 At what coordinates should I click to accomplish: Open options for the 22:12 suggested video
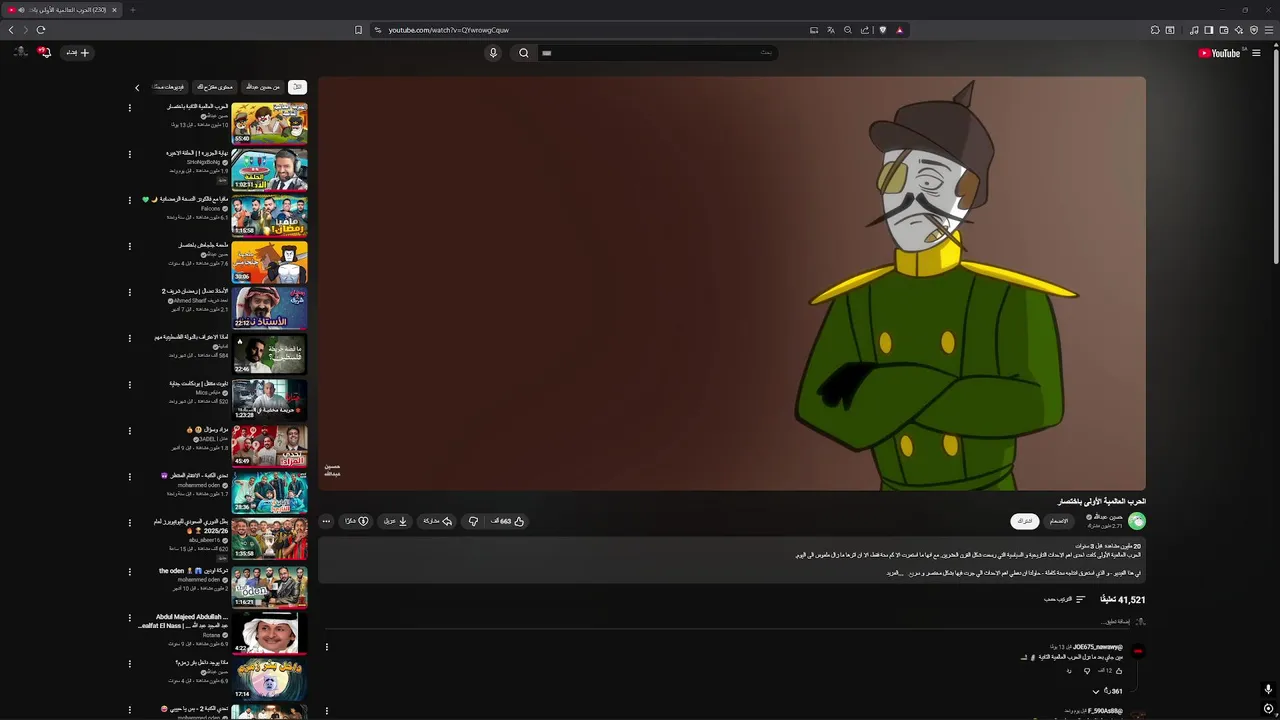[129, 293]
